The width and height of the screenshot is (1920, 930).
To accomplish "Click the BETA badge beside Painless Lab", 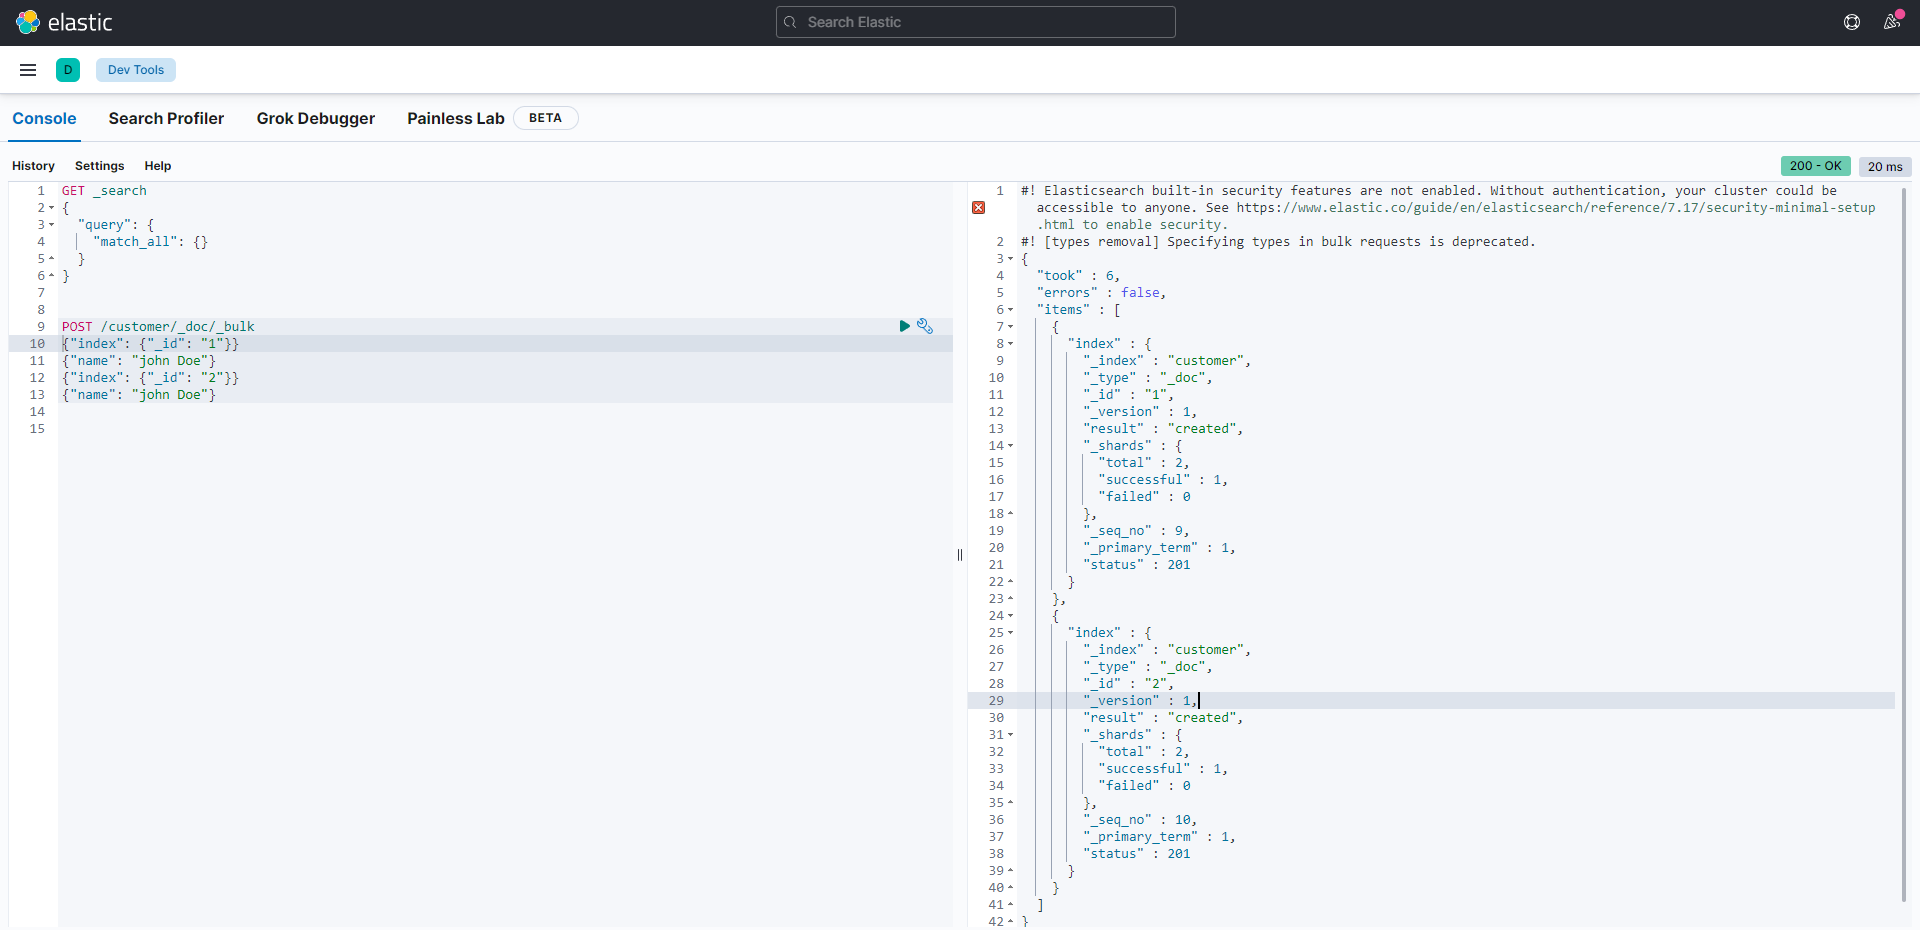I will (546, 118).
